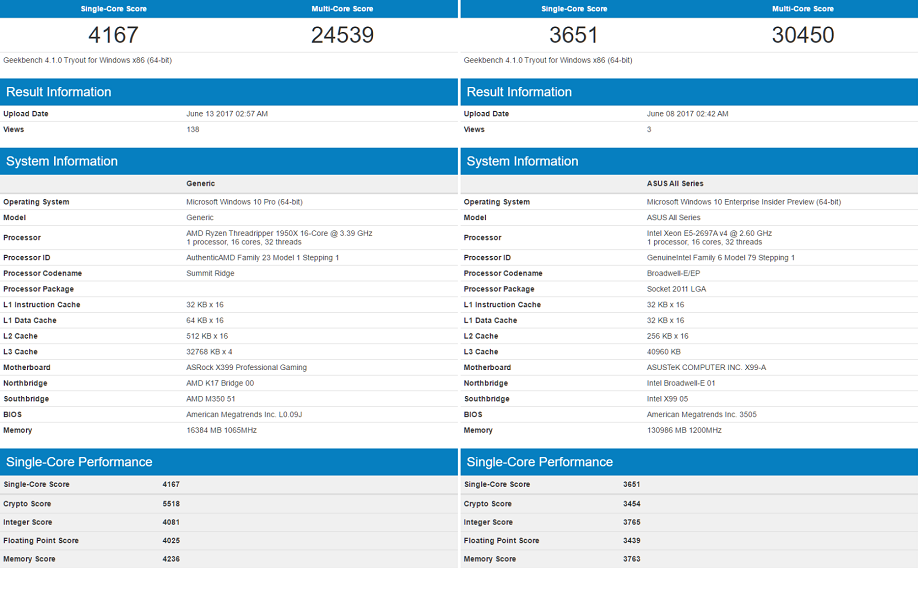This screenshot has width=919, height=600.
Task: Click the 30450 multi-core score
Action: (x=803, y=35)
